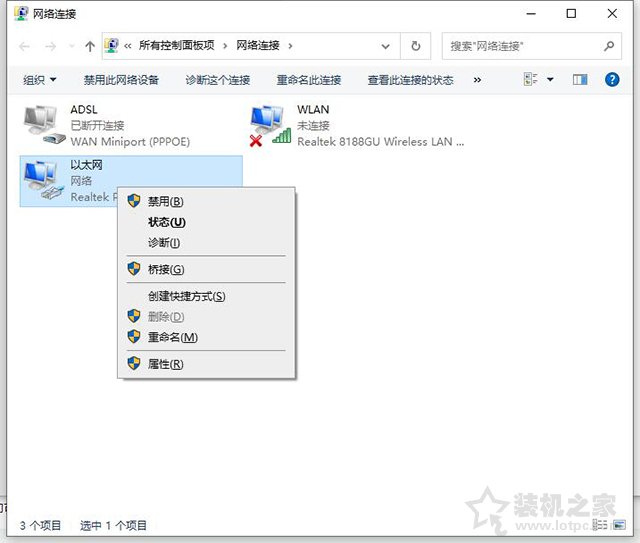Expand the change view dropdown arrow

[x=550, y=80]
